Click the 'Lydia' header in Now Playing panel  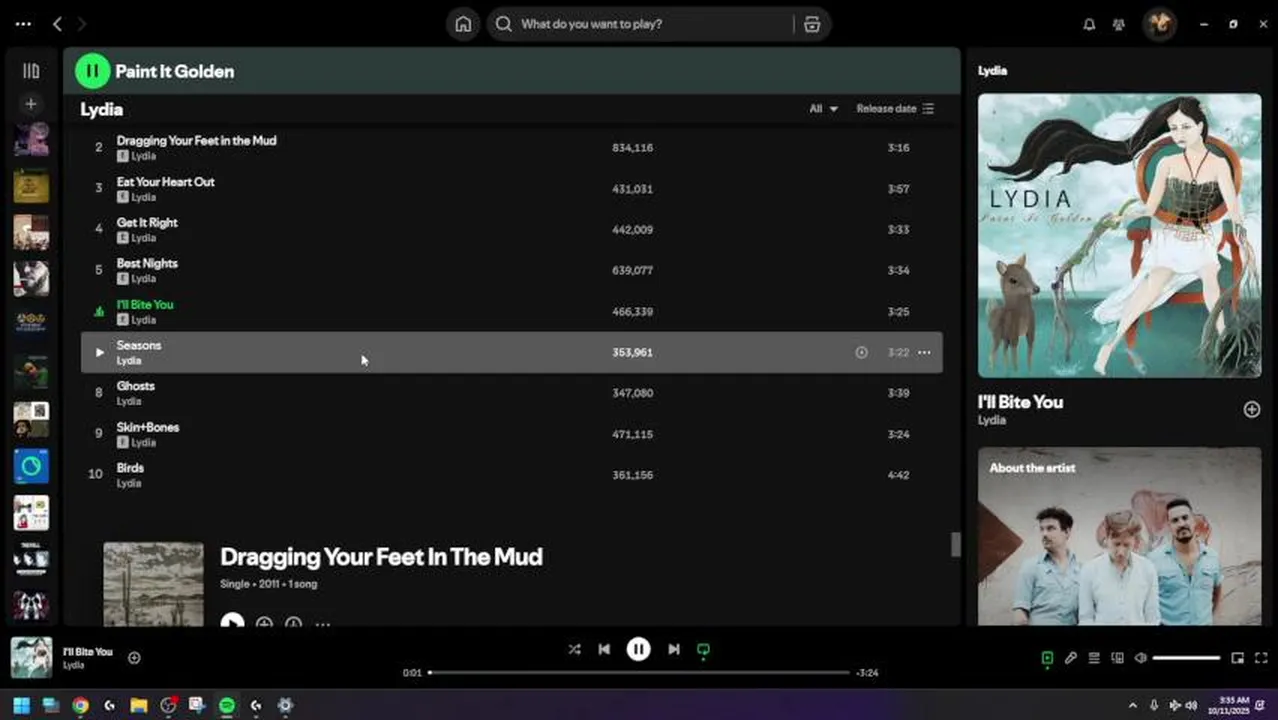click(992, 71)
